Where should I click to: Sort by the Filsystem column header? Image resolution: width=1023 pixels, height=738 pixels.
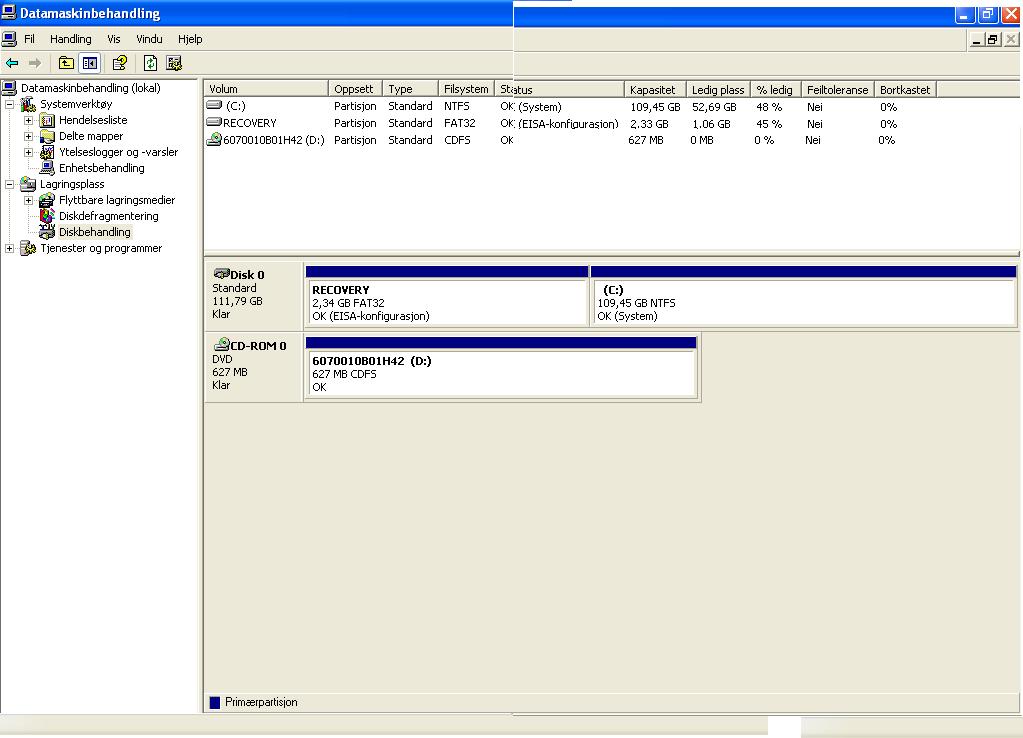point(465,89)
